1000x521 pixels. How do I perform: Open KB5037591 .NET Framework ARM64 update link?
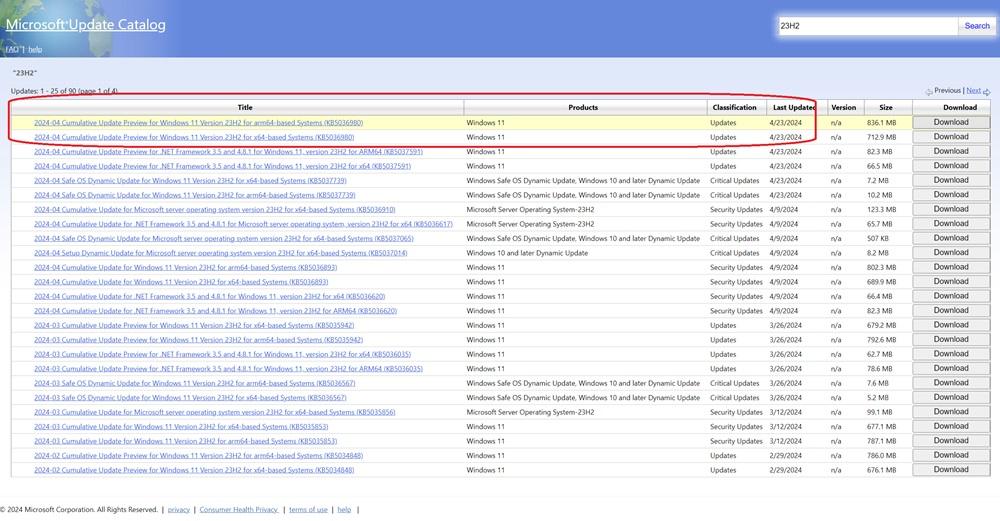228,151
